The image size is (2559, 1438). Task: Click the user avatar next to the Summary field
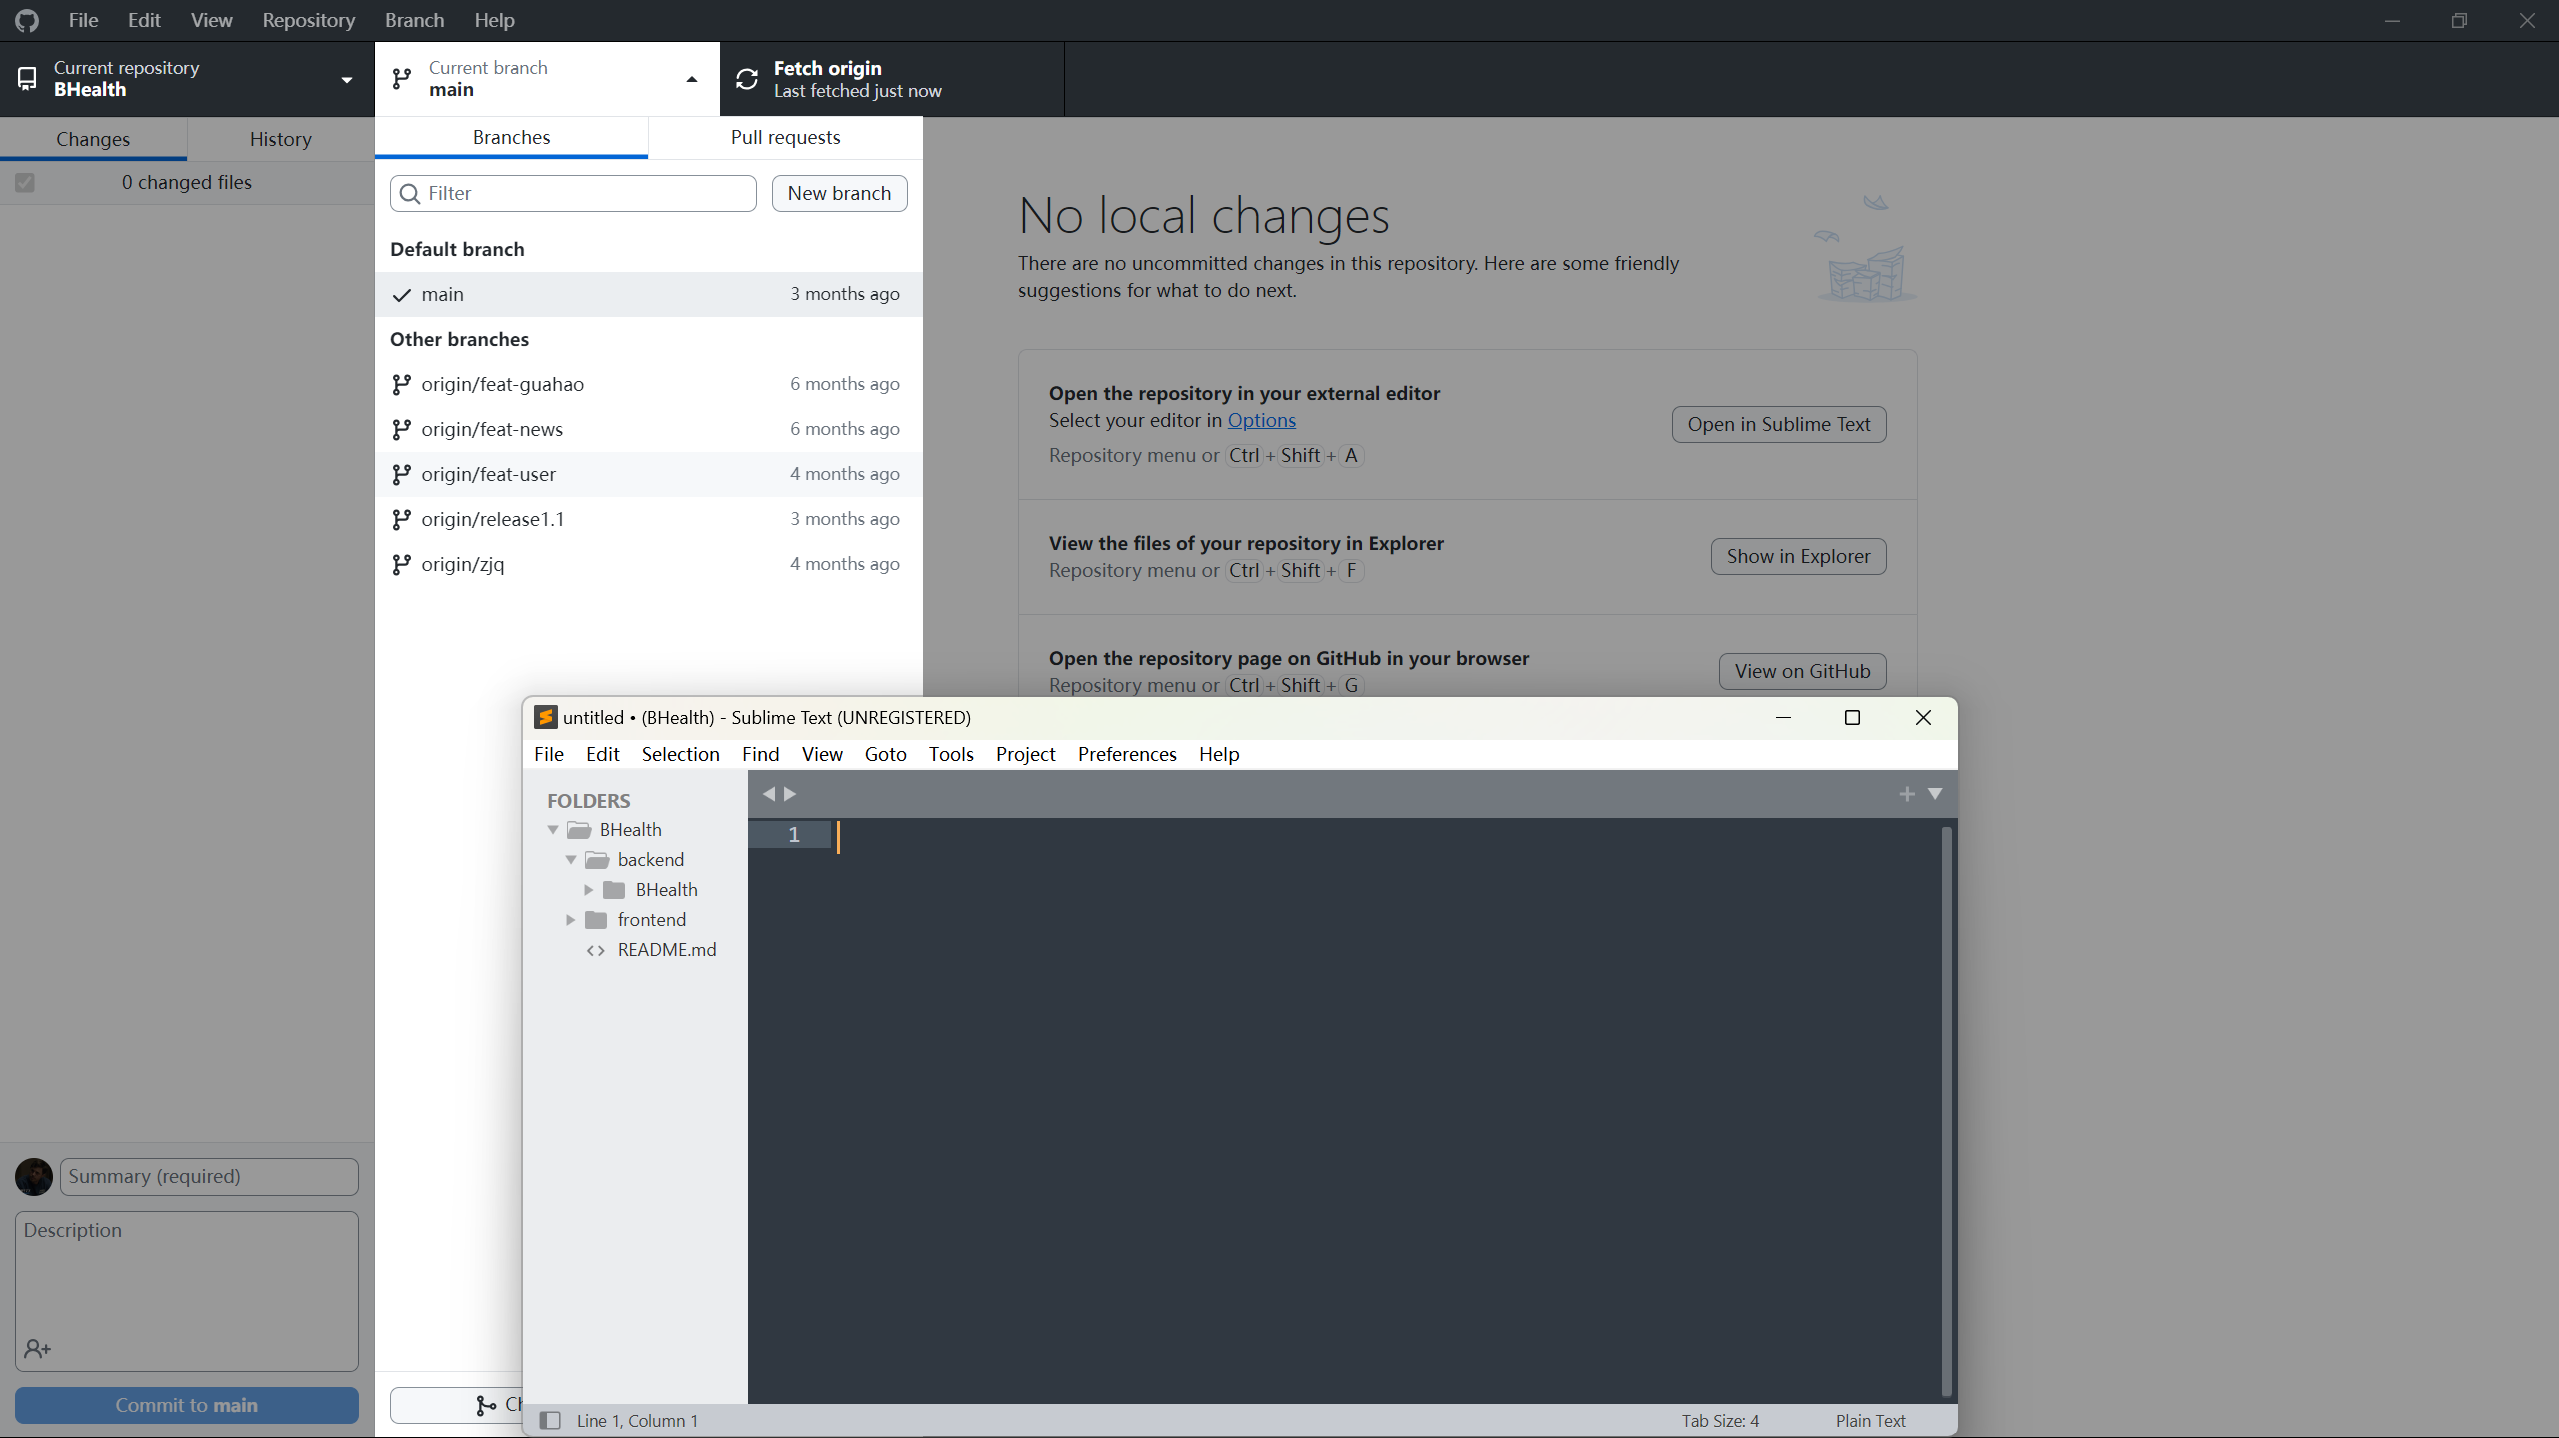coord(34,1177)
